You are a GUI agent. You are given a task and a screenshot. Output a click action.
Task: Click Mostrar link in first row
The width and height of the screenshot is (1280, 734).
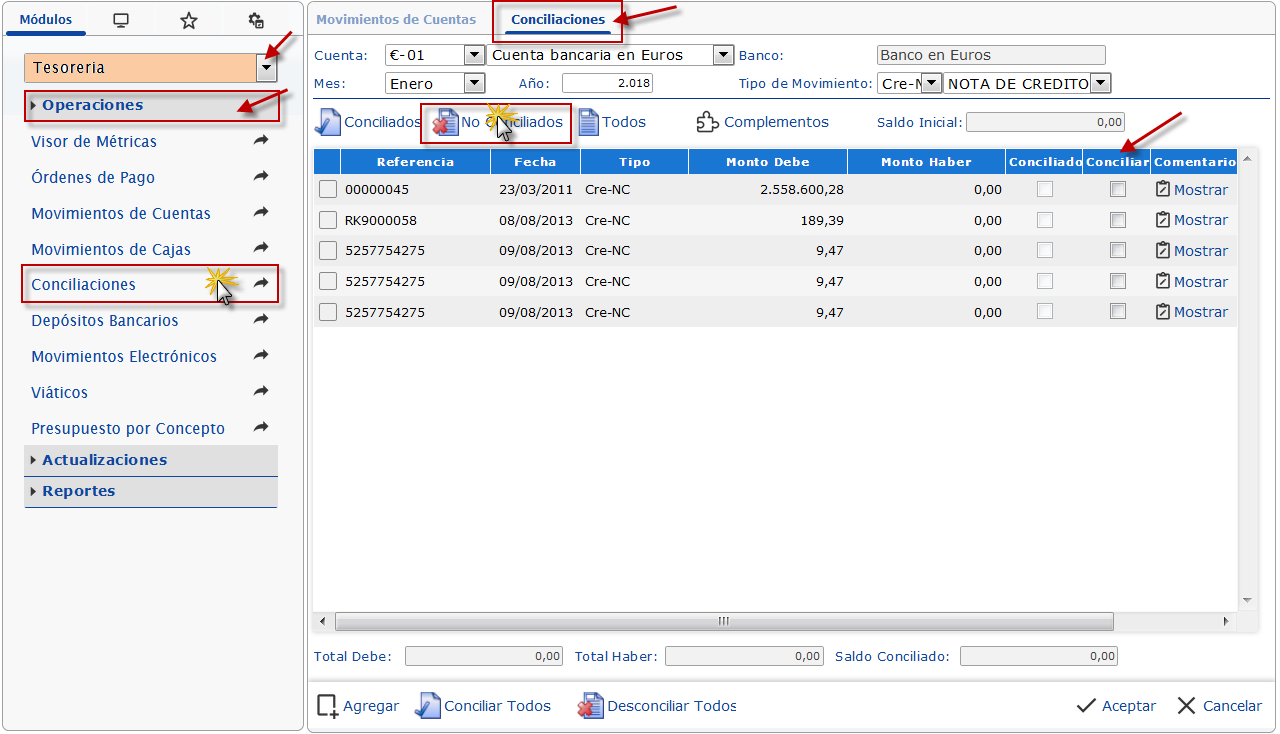[1200, 190]
